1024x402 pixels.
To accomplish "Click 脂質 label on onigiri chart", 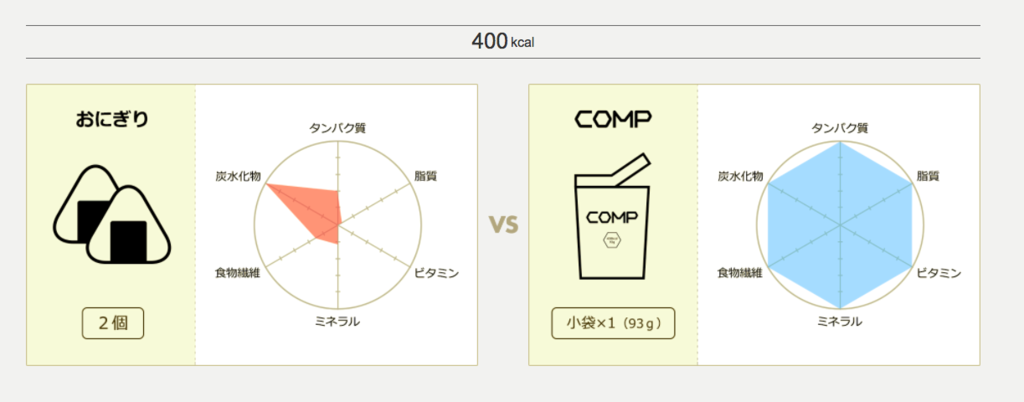I will pos(425,176).
